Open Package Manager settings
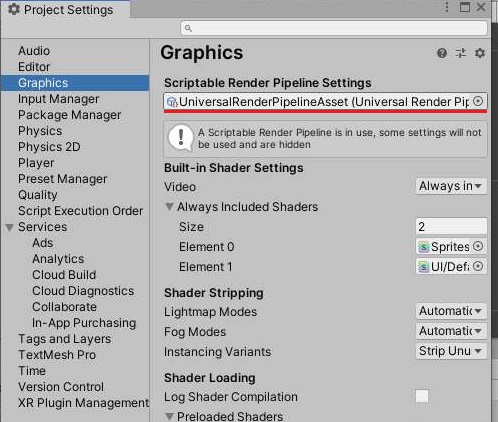 [70, 115]
